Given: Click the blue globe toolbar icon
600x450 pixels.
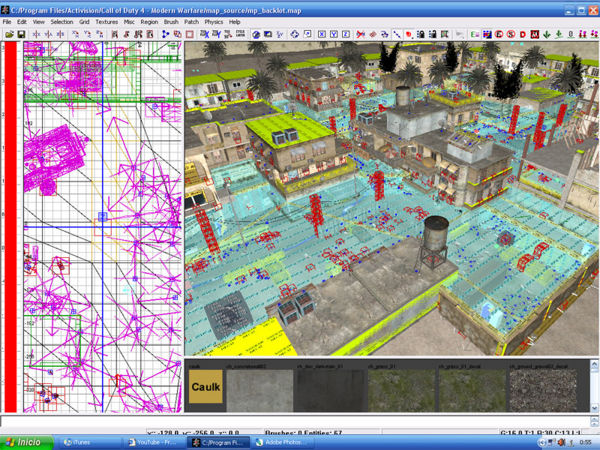Looking at the screenshot, I should tap(256, 34).
